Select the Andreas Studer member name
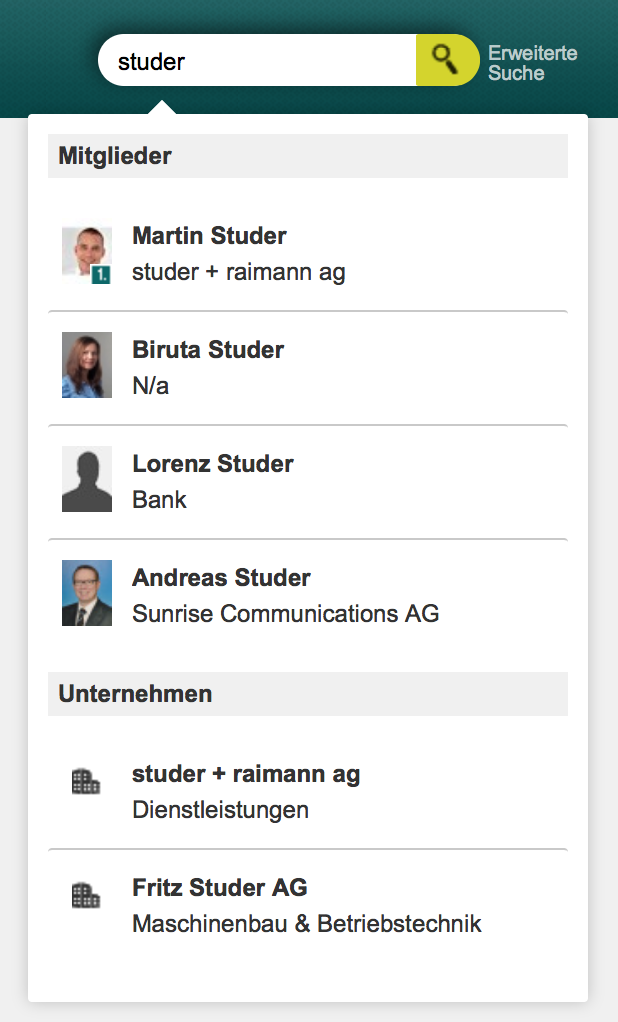The image size is (618, 1022). click(x=221, y=578)
